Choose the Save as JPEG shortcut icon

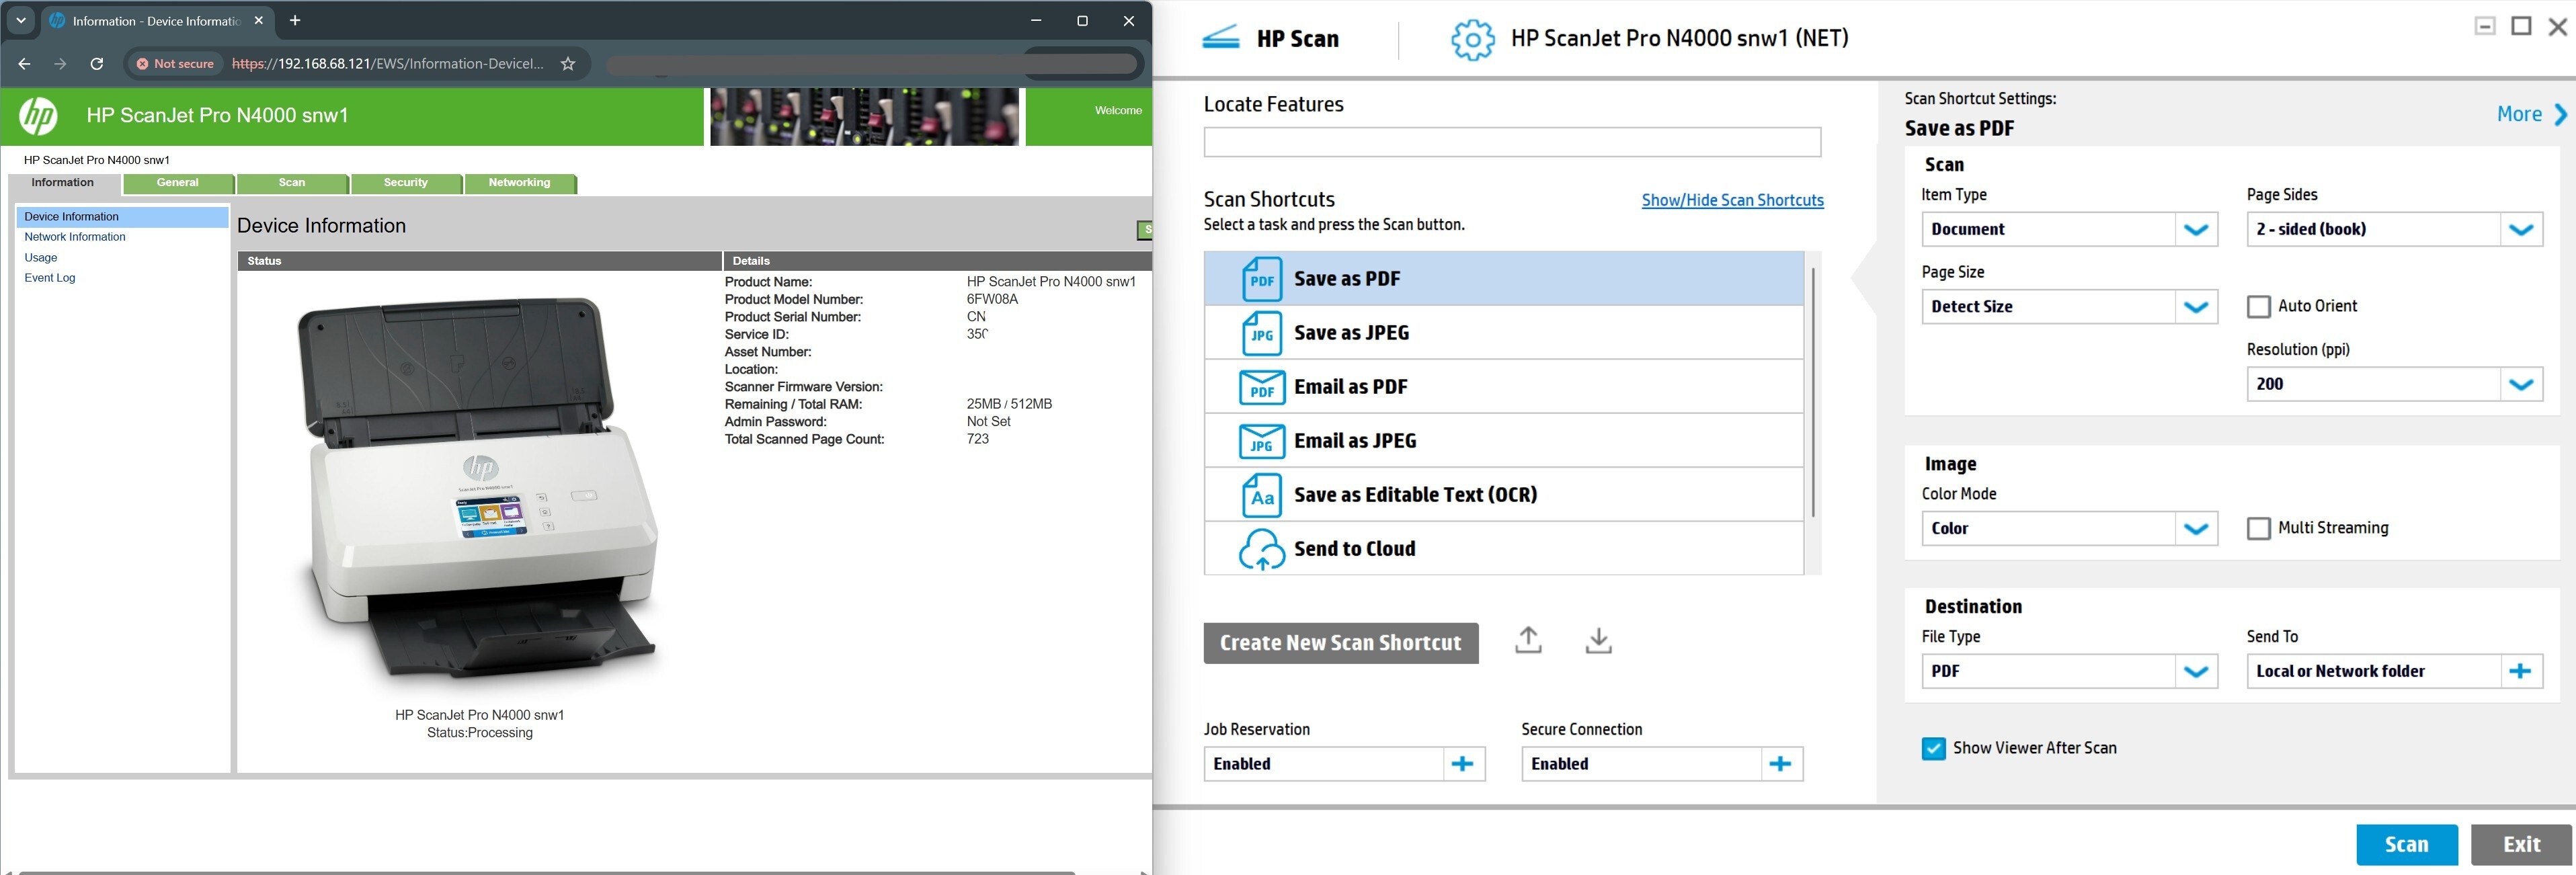1261,333
